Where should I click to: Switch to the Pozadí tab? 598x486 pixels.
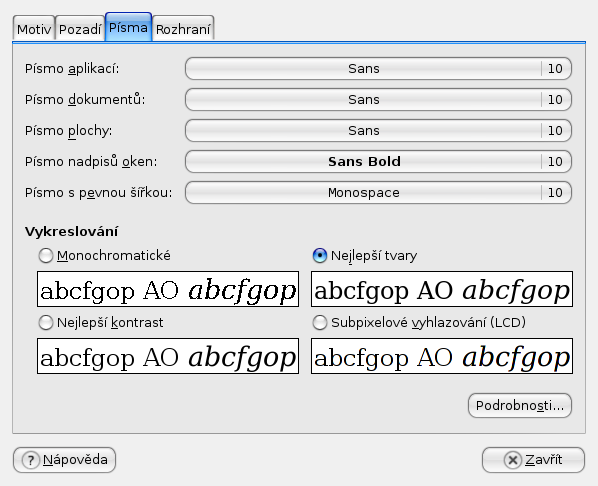tap(80, 28)
